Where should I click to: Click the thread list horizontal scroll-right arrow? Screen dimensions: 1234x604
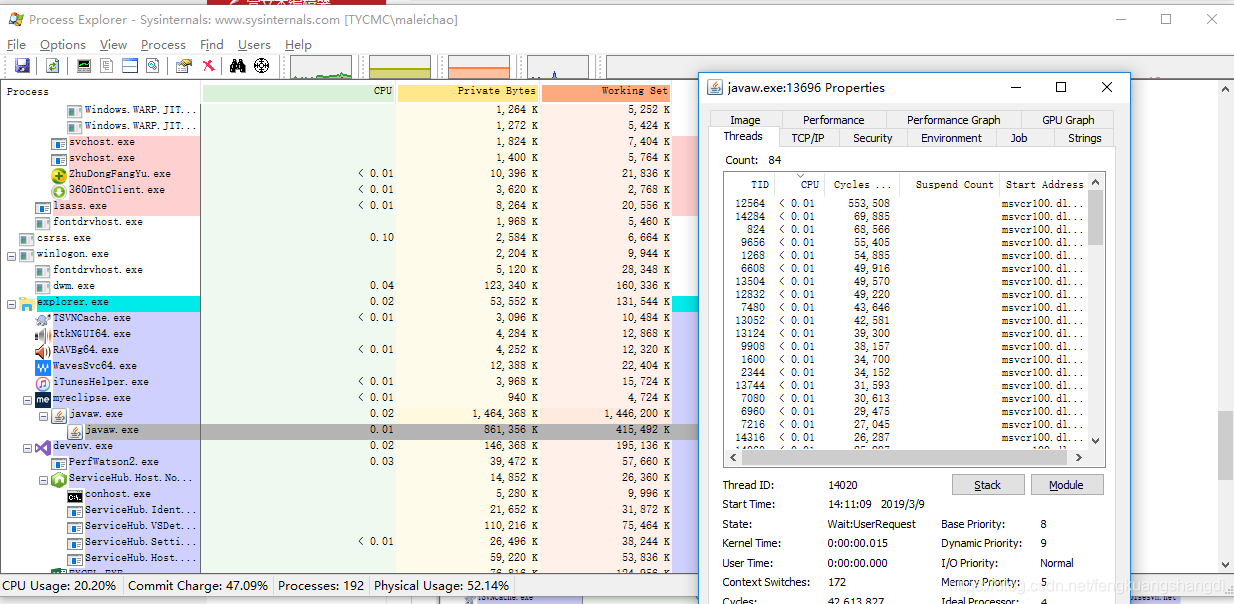(x=1078, y=457)
